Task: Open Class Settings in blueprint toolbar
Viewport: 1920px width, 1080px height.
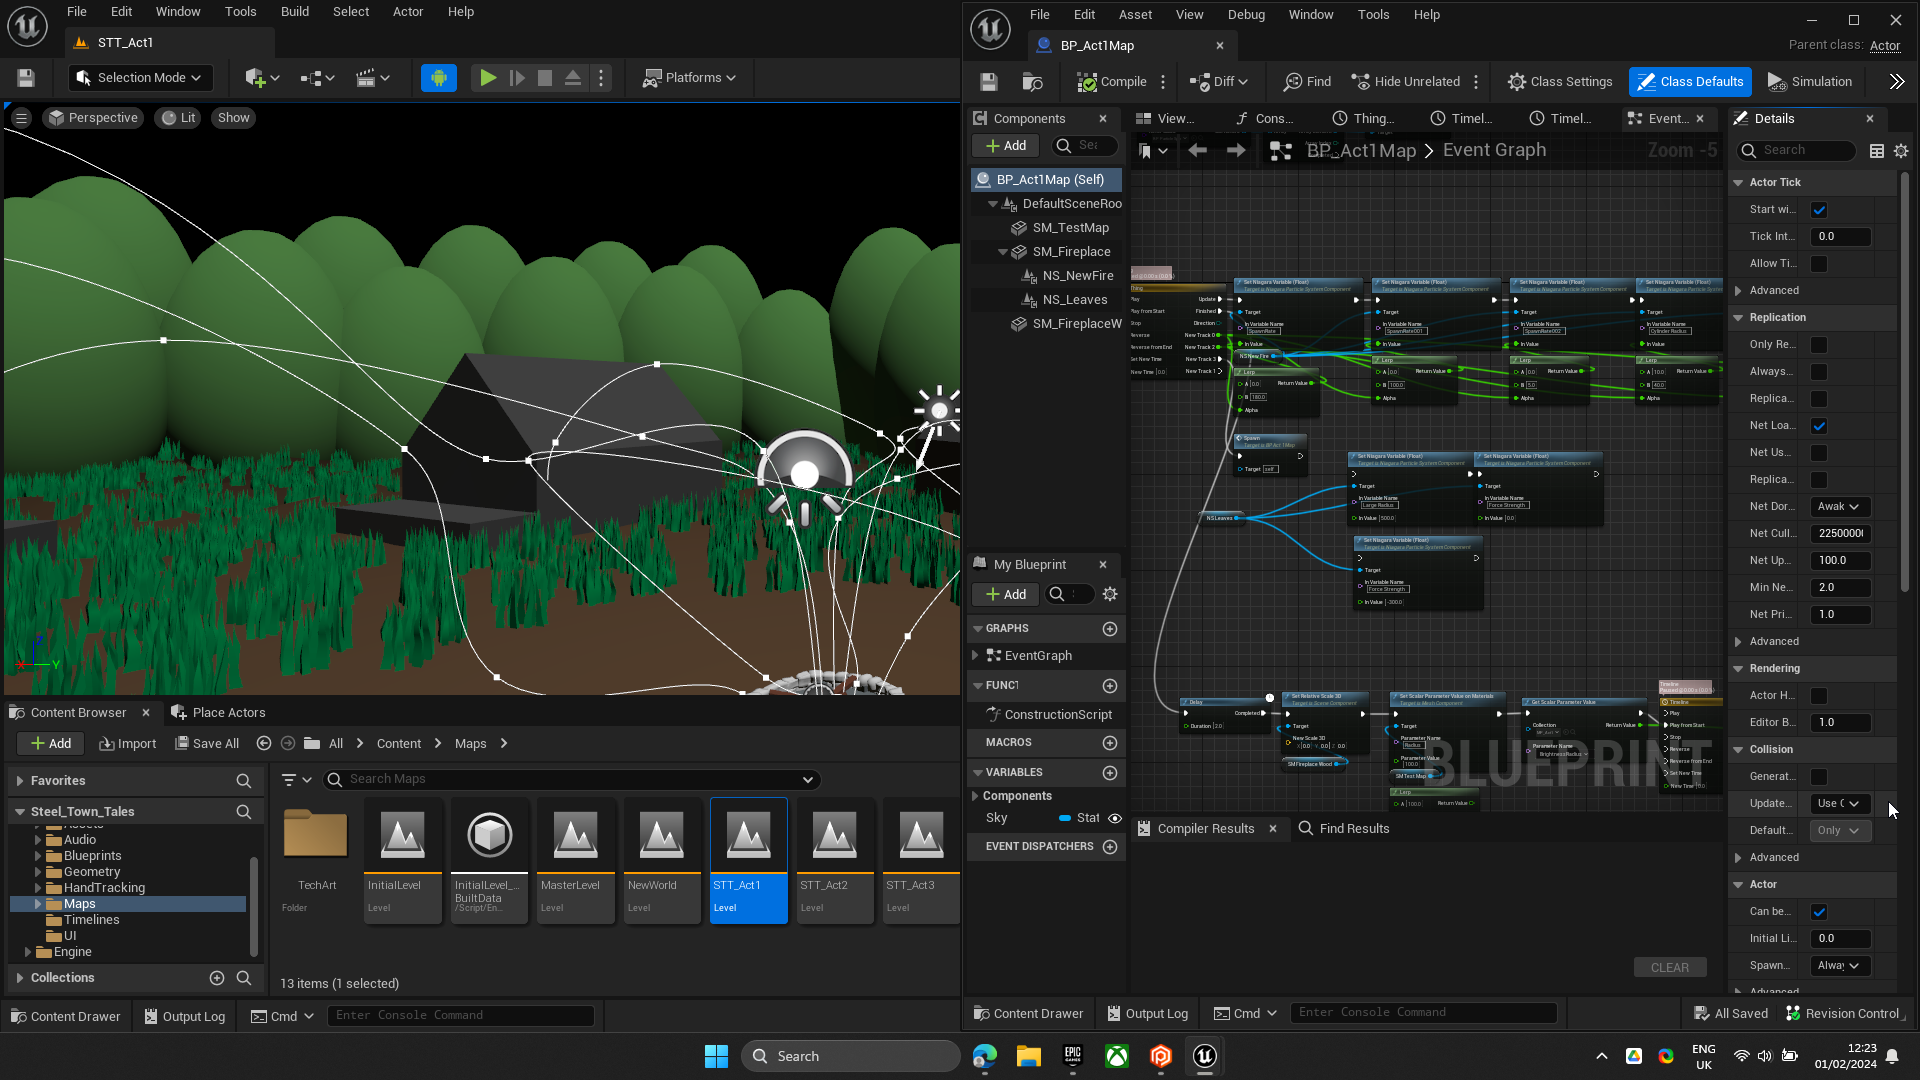Action: [x=1560, y=82]
